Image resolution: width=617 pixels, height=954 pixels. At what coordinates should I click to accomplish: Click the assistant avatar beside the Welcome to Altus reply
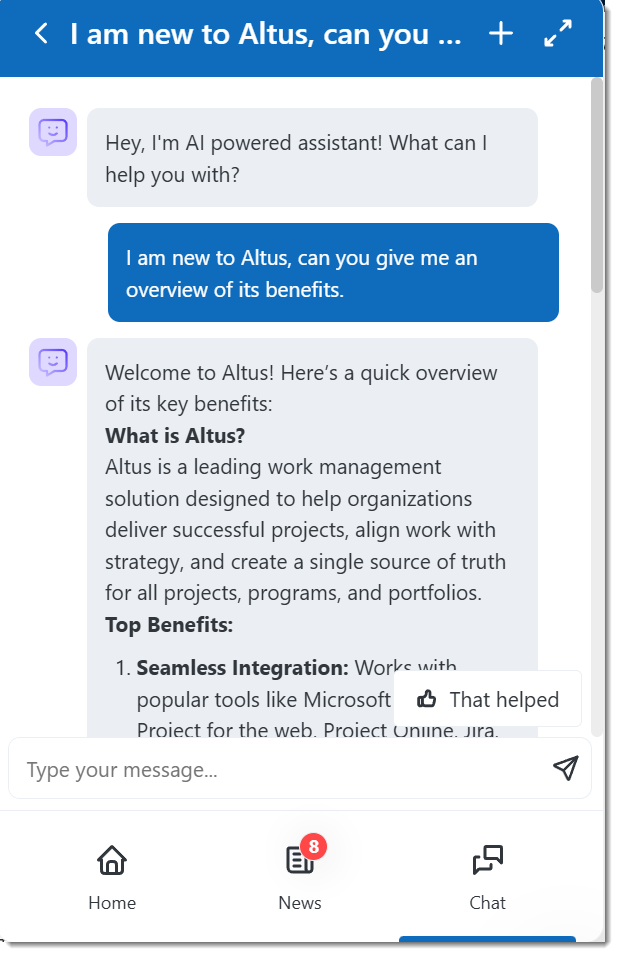tap(53, 362)
